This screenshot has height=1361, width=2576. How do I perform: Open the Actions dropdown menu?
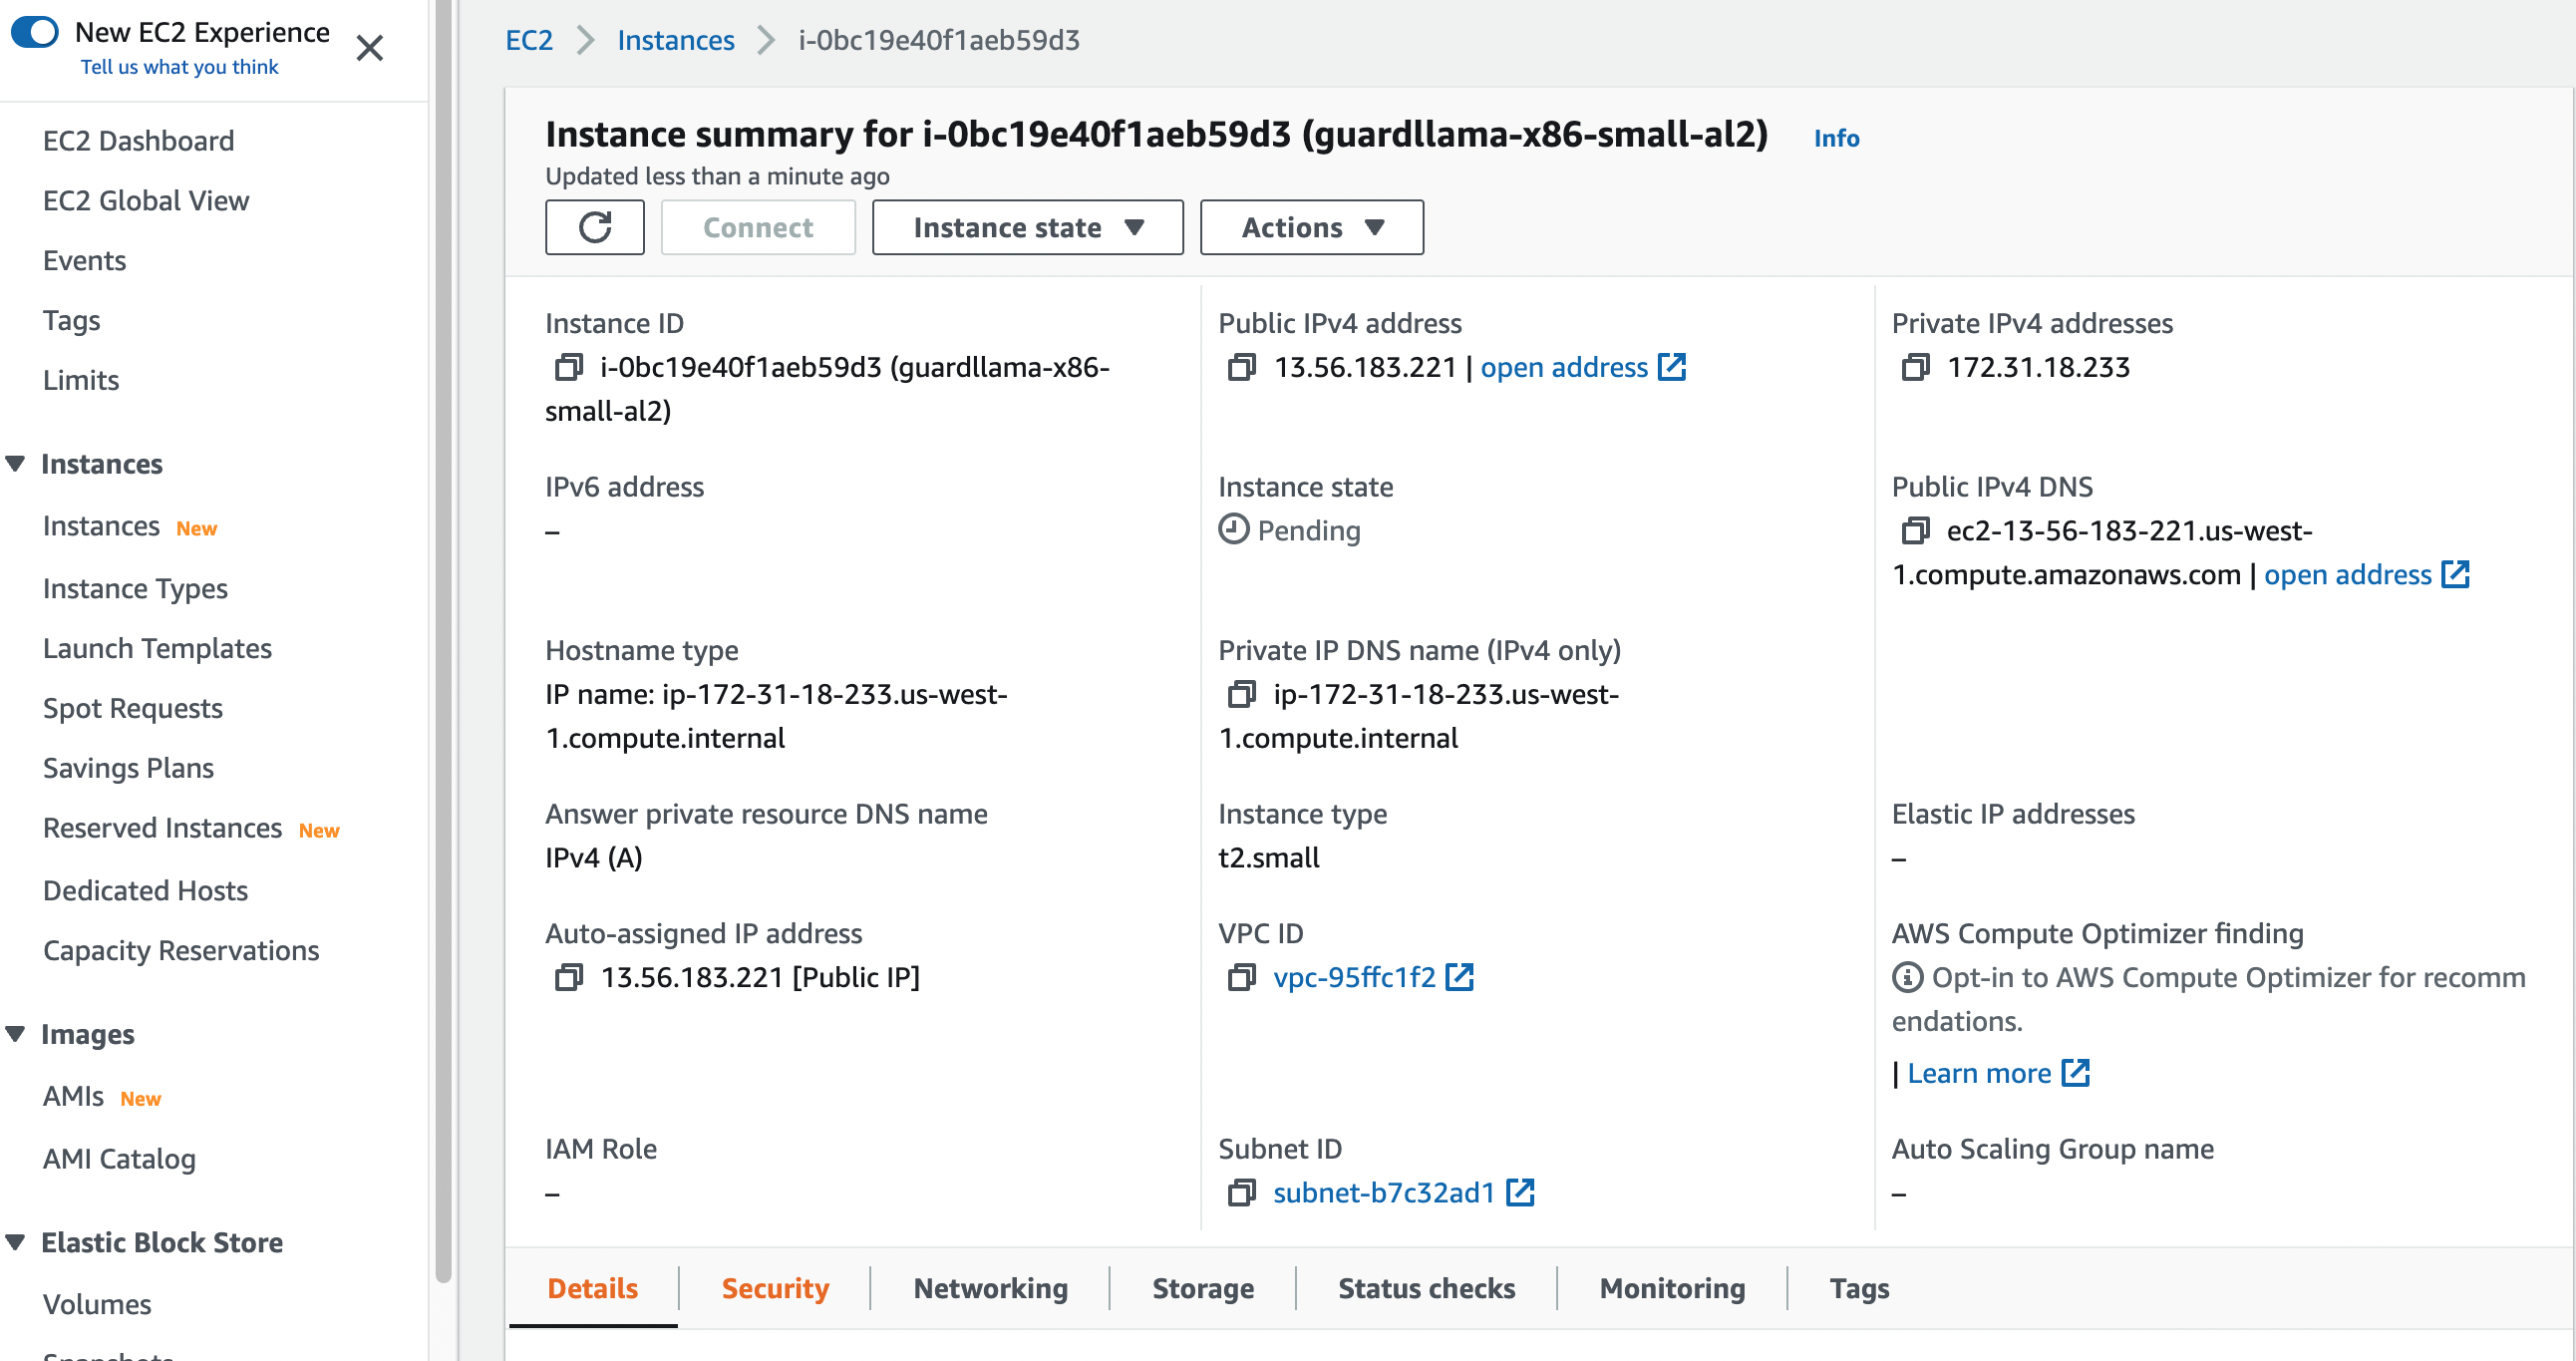coord(1311,227)
